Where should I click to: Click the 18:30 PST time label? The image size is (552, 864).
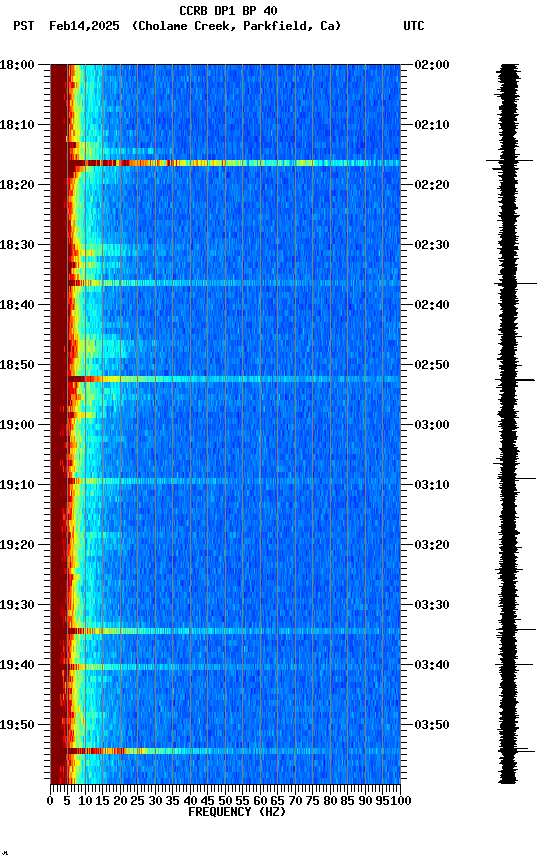click(17, 245)
